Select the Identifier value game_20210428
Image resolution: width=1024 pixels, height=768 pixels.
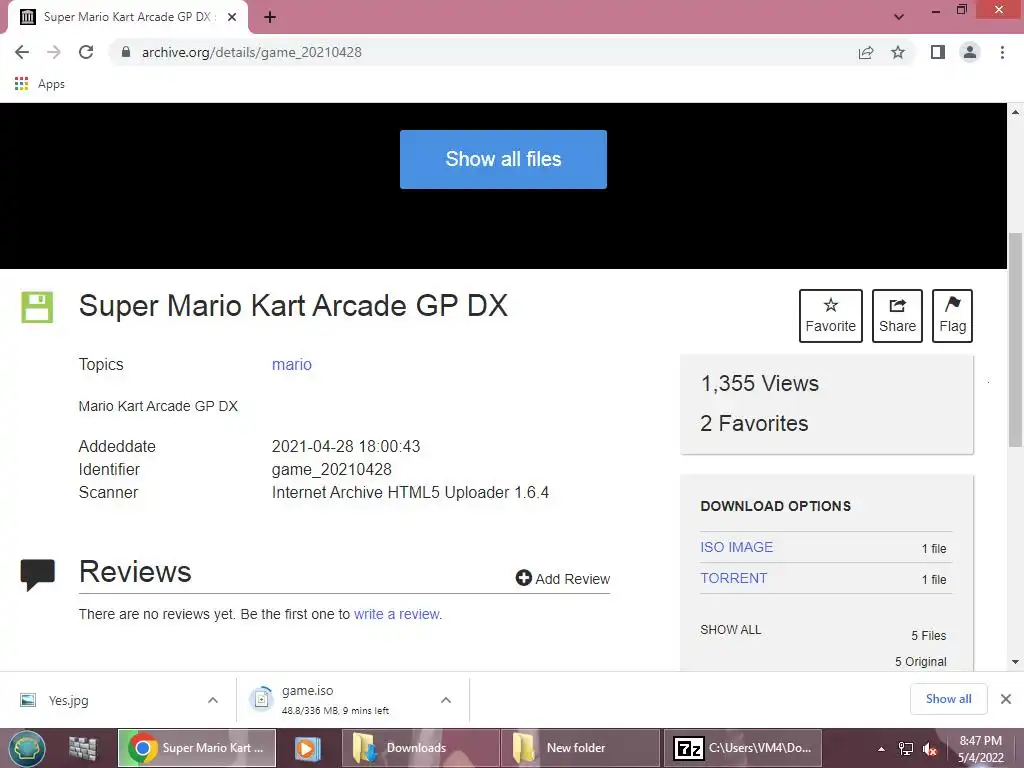click(x=332, y=470)
